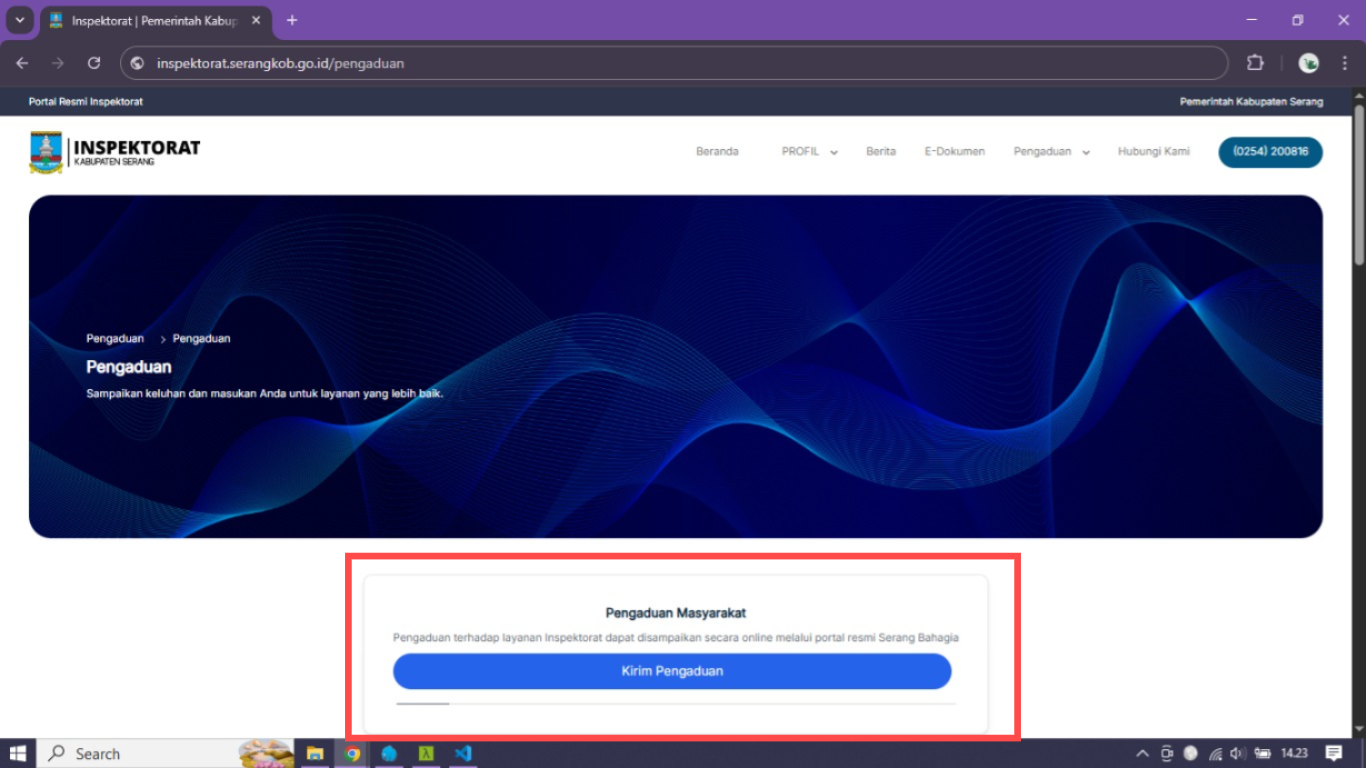1366x768 pixels.
Task: Click the browser reload page icon
Action: pyautogui.click(x=94, y=63)
